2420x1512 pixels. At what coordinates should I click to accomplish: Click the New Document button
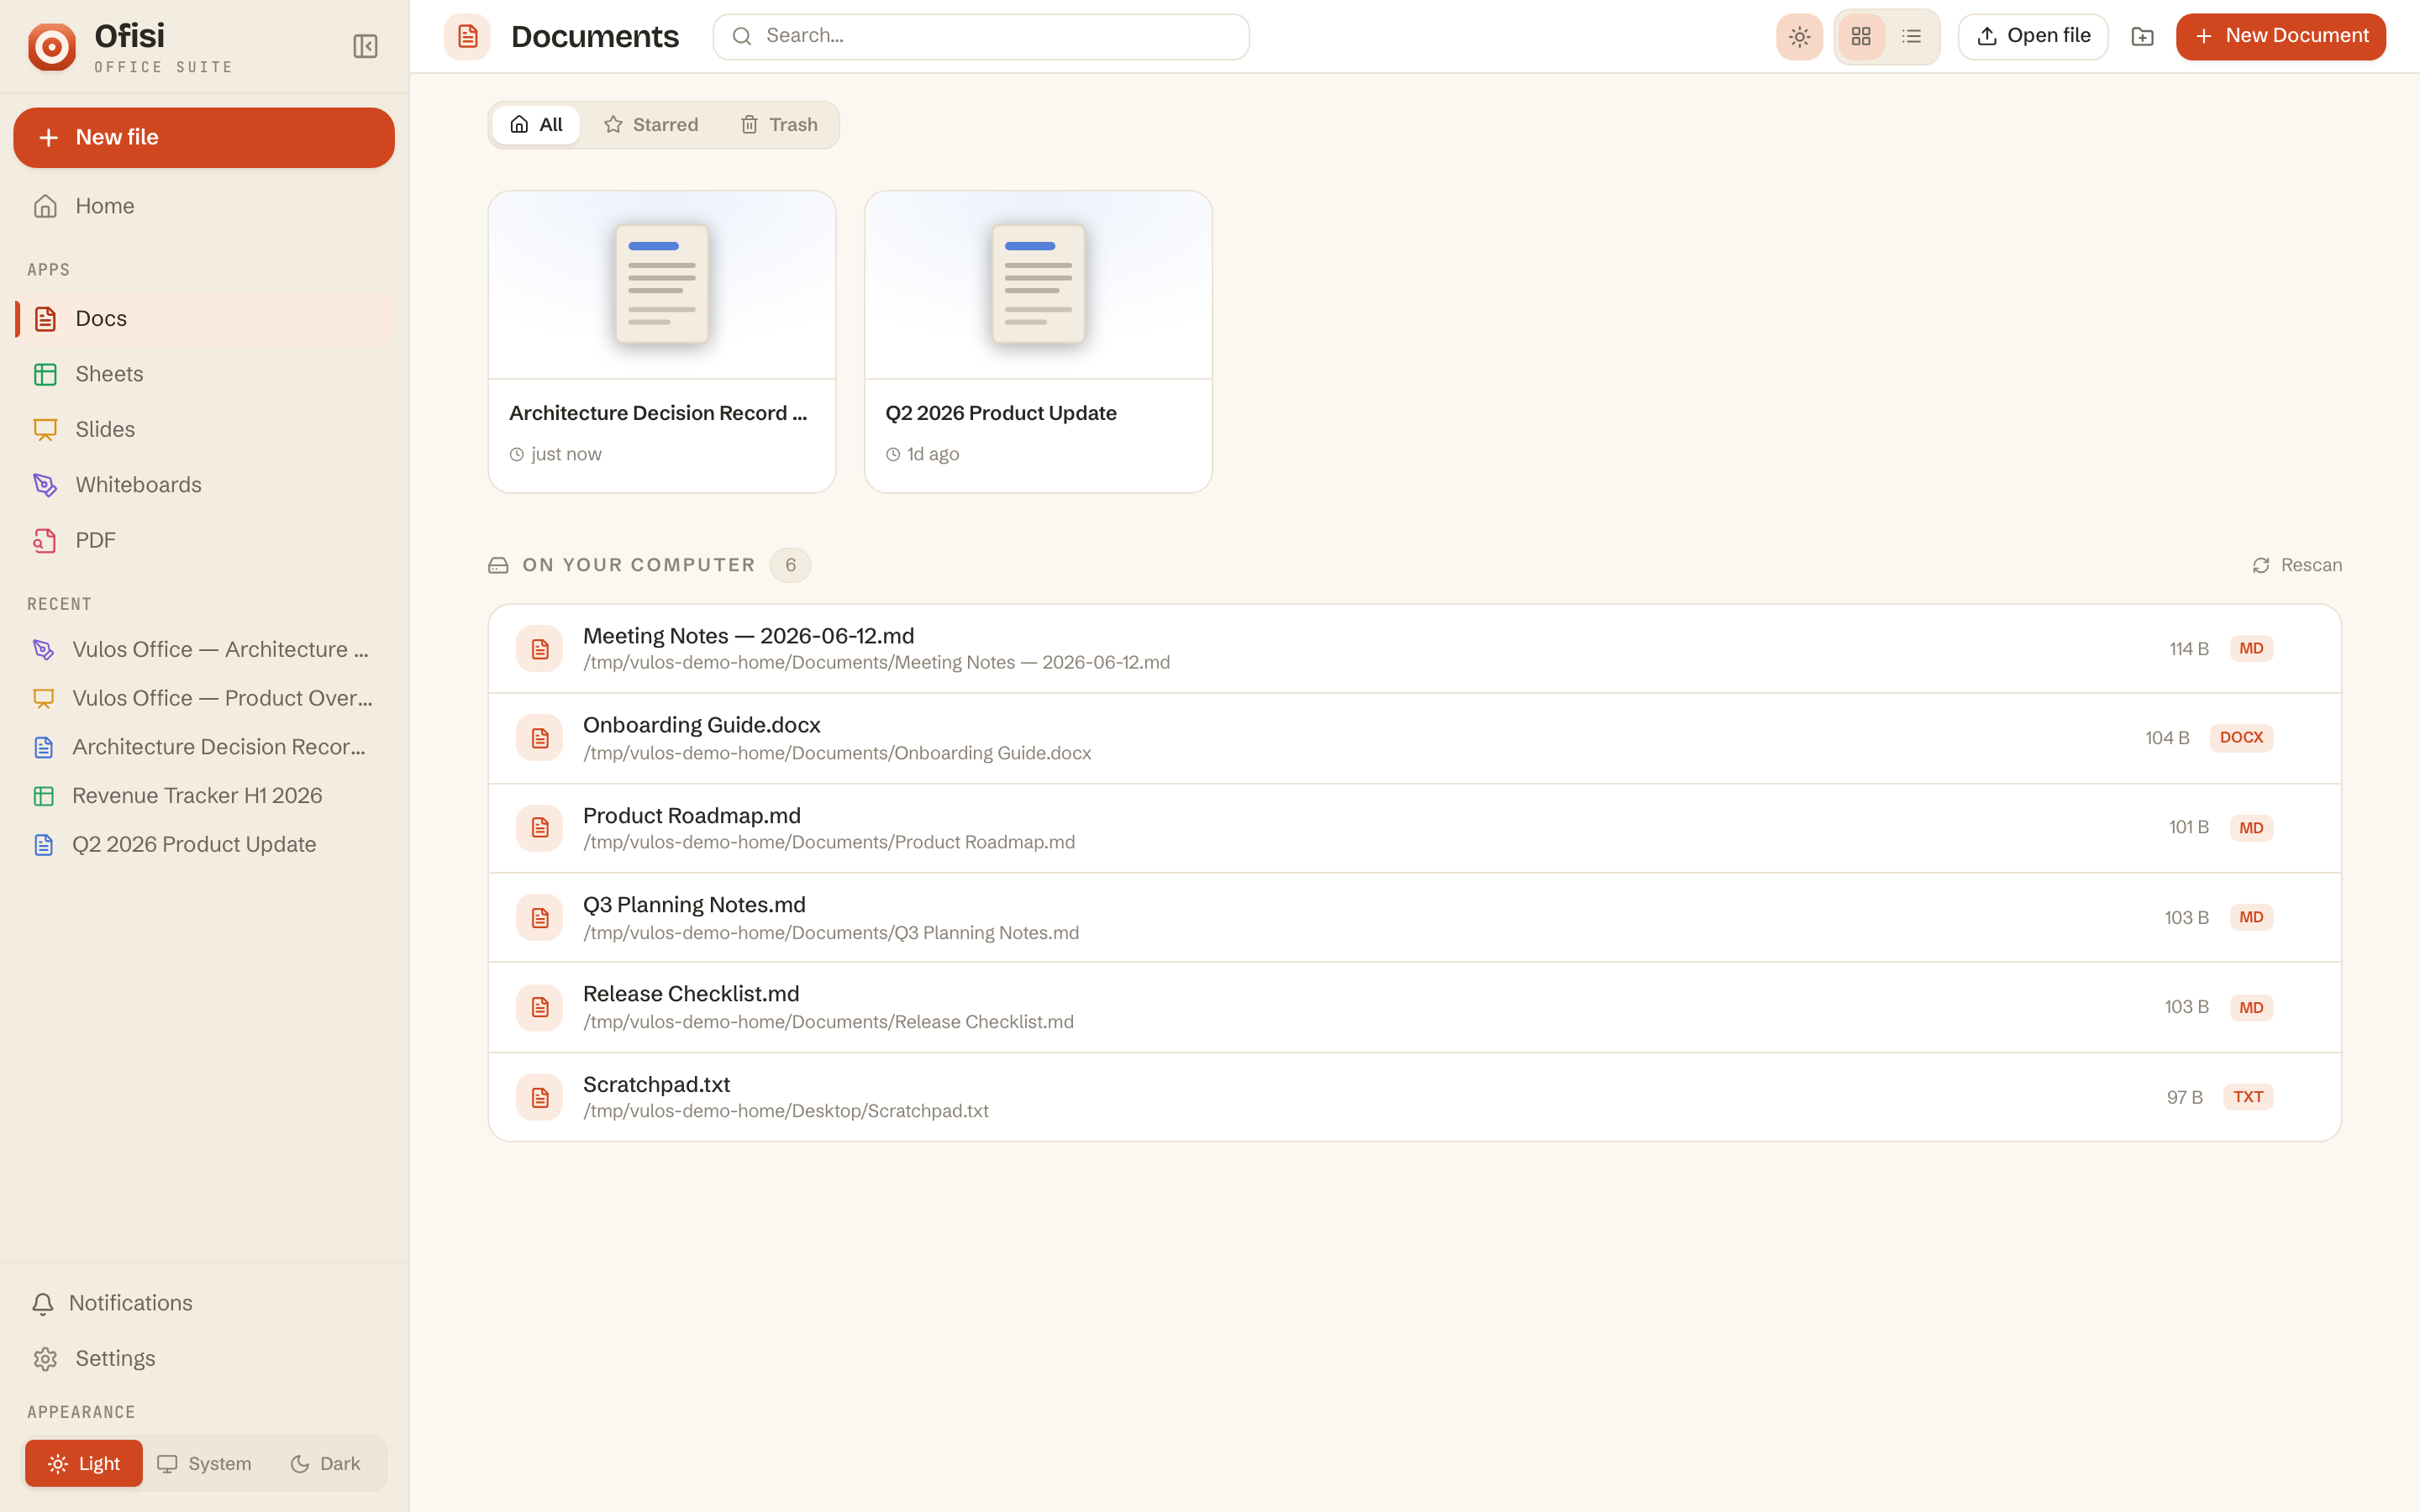2281,37
